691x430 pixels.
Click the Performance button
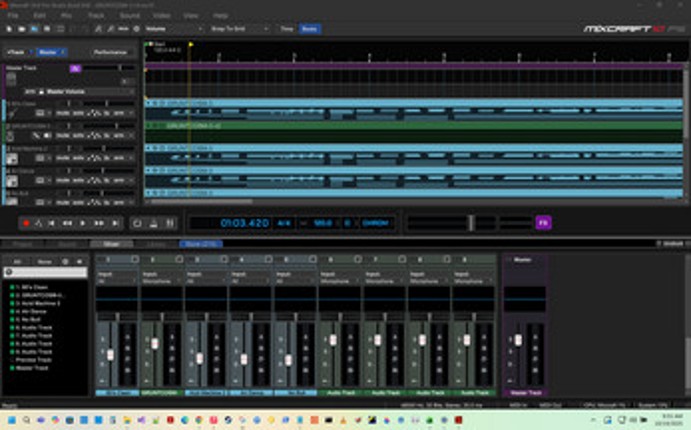[110, 52]
